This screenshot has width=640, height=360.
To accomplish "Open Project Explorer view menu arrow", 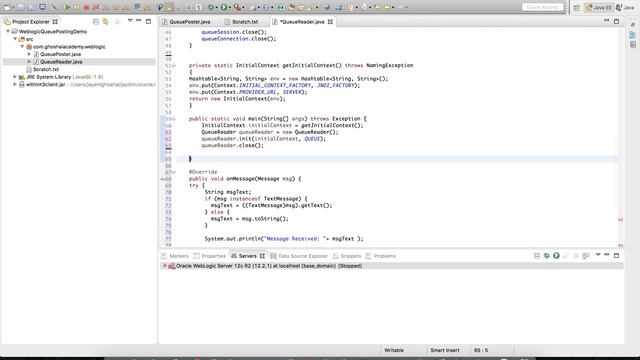I will pyautogui.click(x=130, y=21).
